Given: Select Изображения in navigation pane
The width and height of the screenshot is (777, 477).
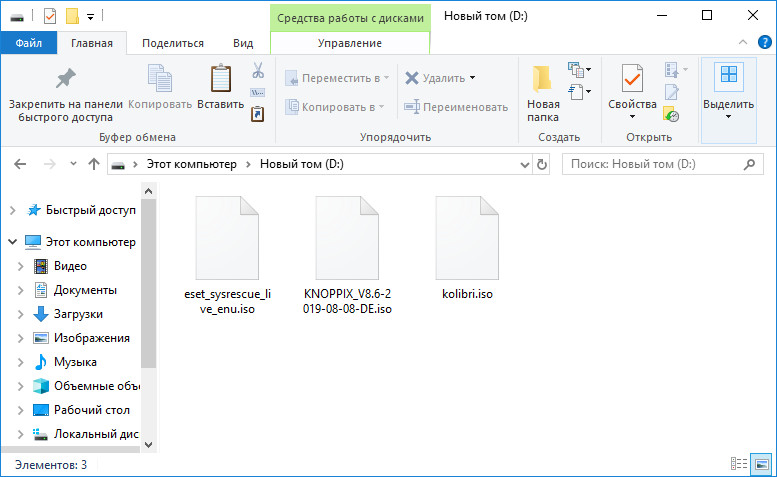Looking at the screenshot, I should click(x=92, y=338).
